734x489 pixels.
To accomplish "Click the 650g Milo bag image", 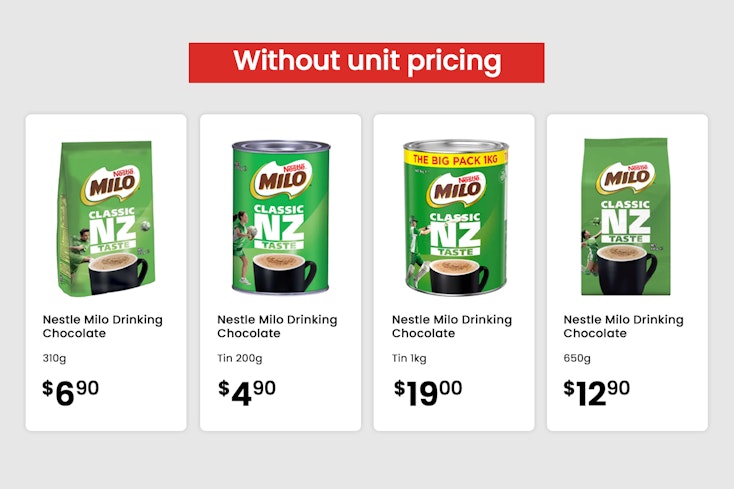I will tap(627, 217).
